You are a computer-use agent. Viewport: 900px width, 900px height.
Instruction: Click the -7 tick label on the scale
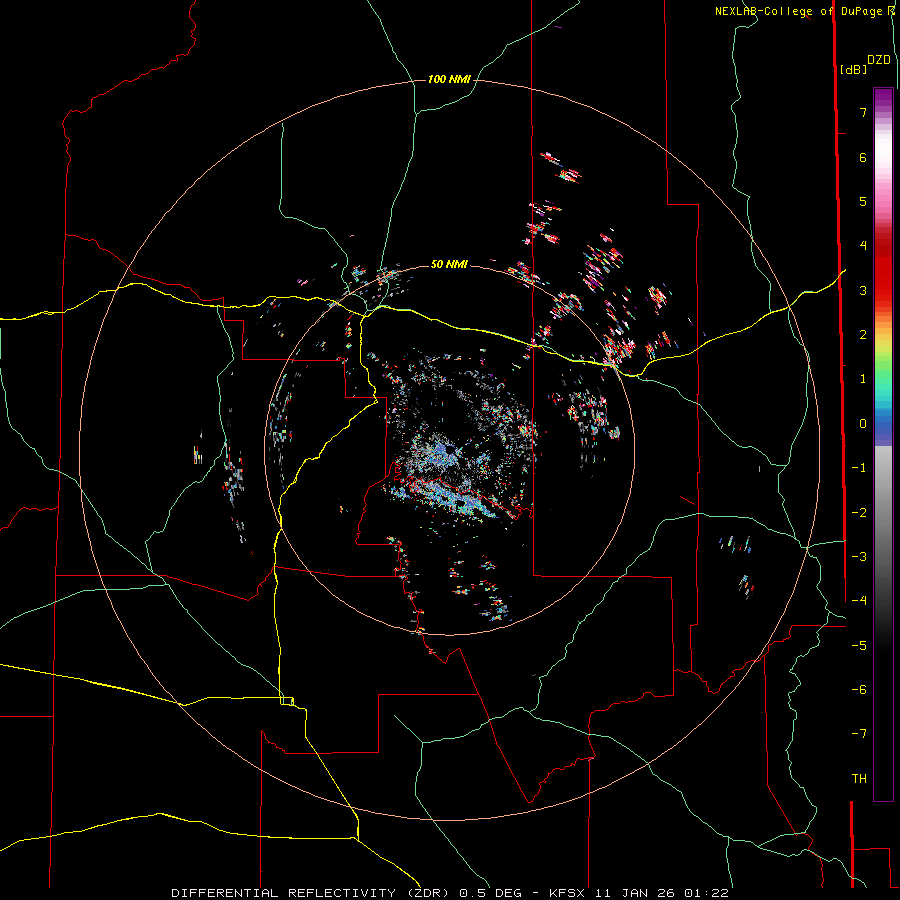pos(859,734)
